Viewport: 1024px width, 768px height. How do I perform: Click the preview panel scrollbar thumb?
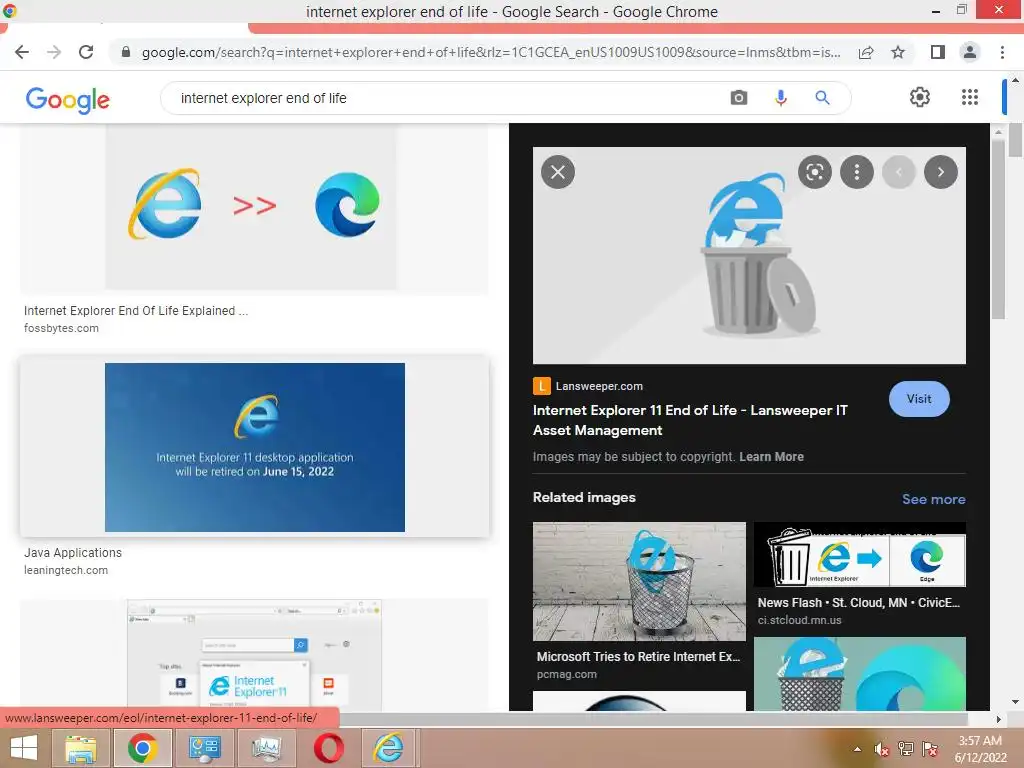coord(998,229)
